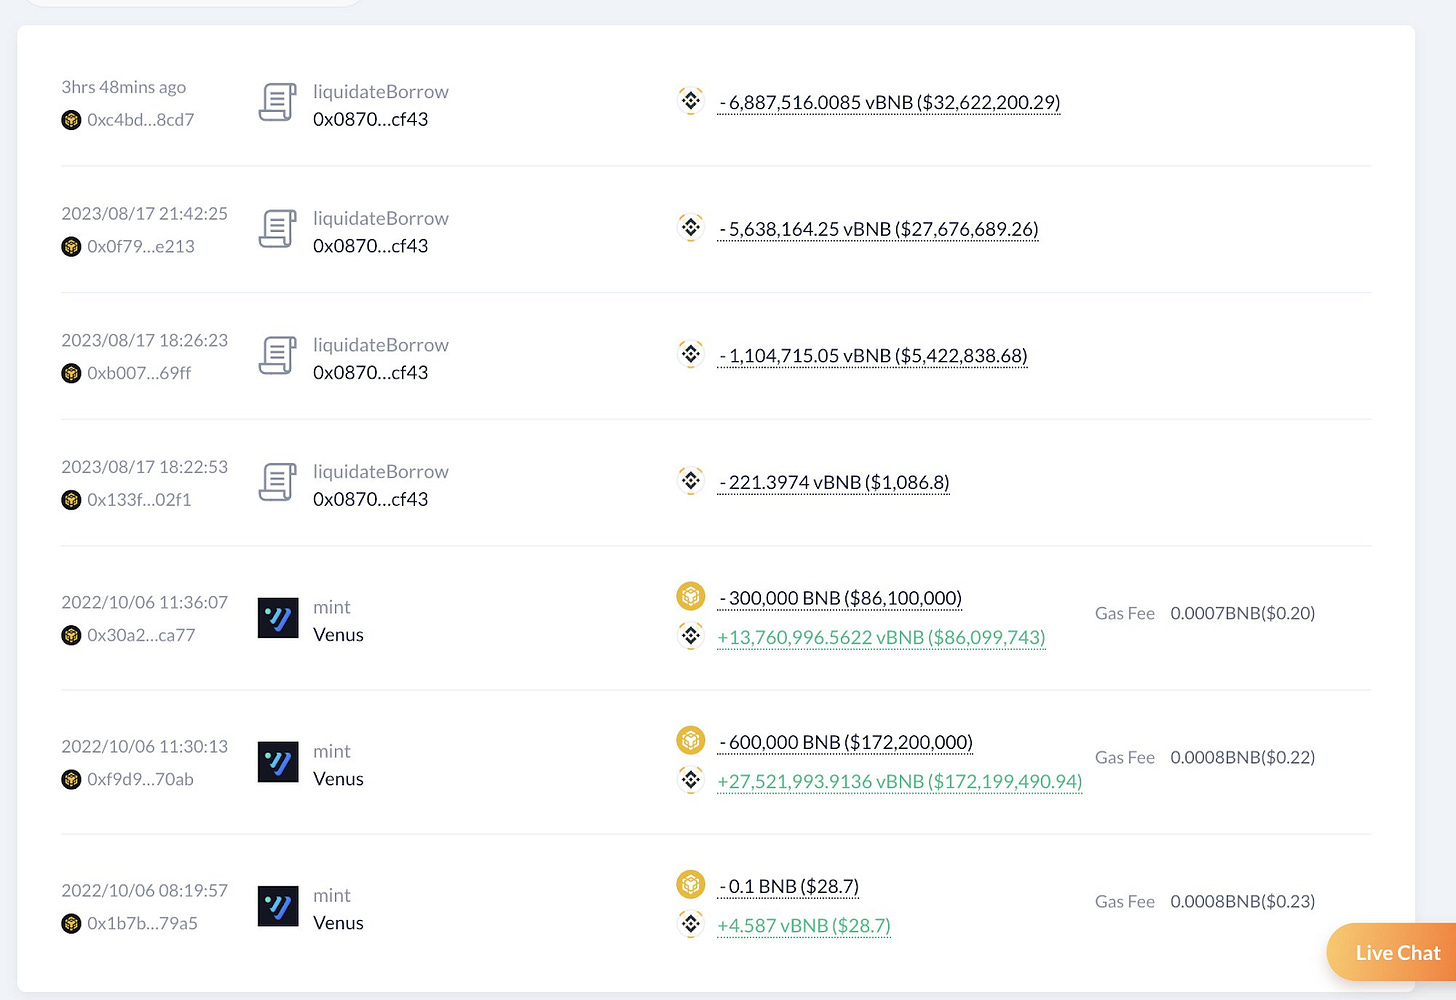Click contract address 0x0870...cf43 in 3hrs 48mins row

coord(370,120)
